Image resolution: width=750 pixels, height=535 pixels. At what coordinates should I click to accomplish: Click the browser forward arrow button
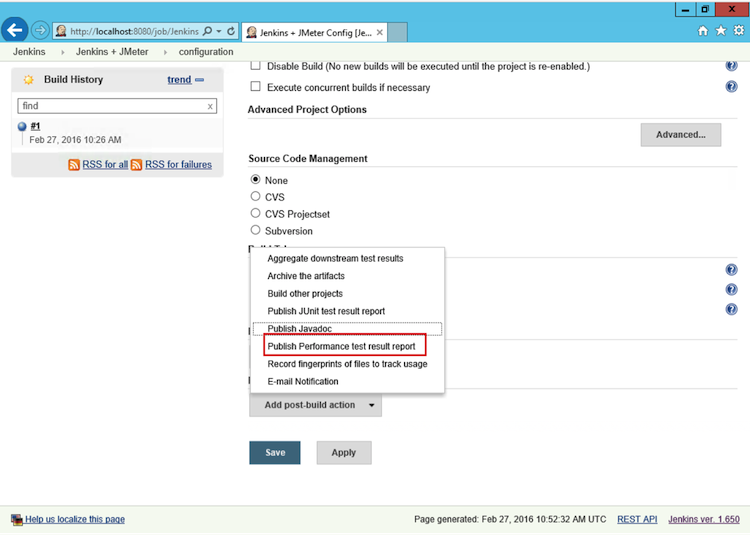point(41,31)
